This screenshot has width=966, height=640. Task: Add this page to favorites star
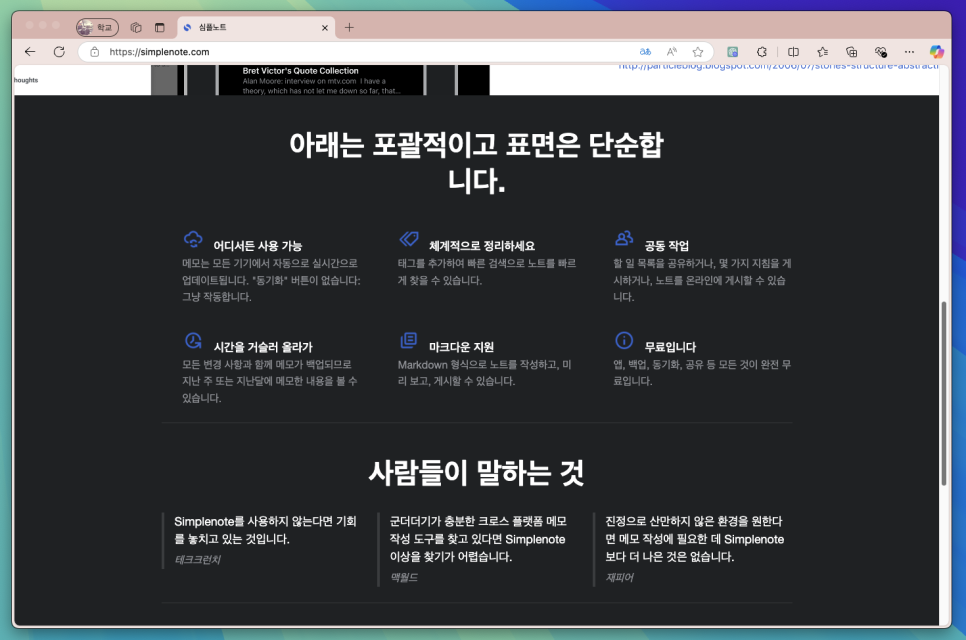point(697,52)
